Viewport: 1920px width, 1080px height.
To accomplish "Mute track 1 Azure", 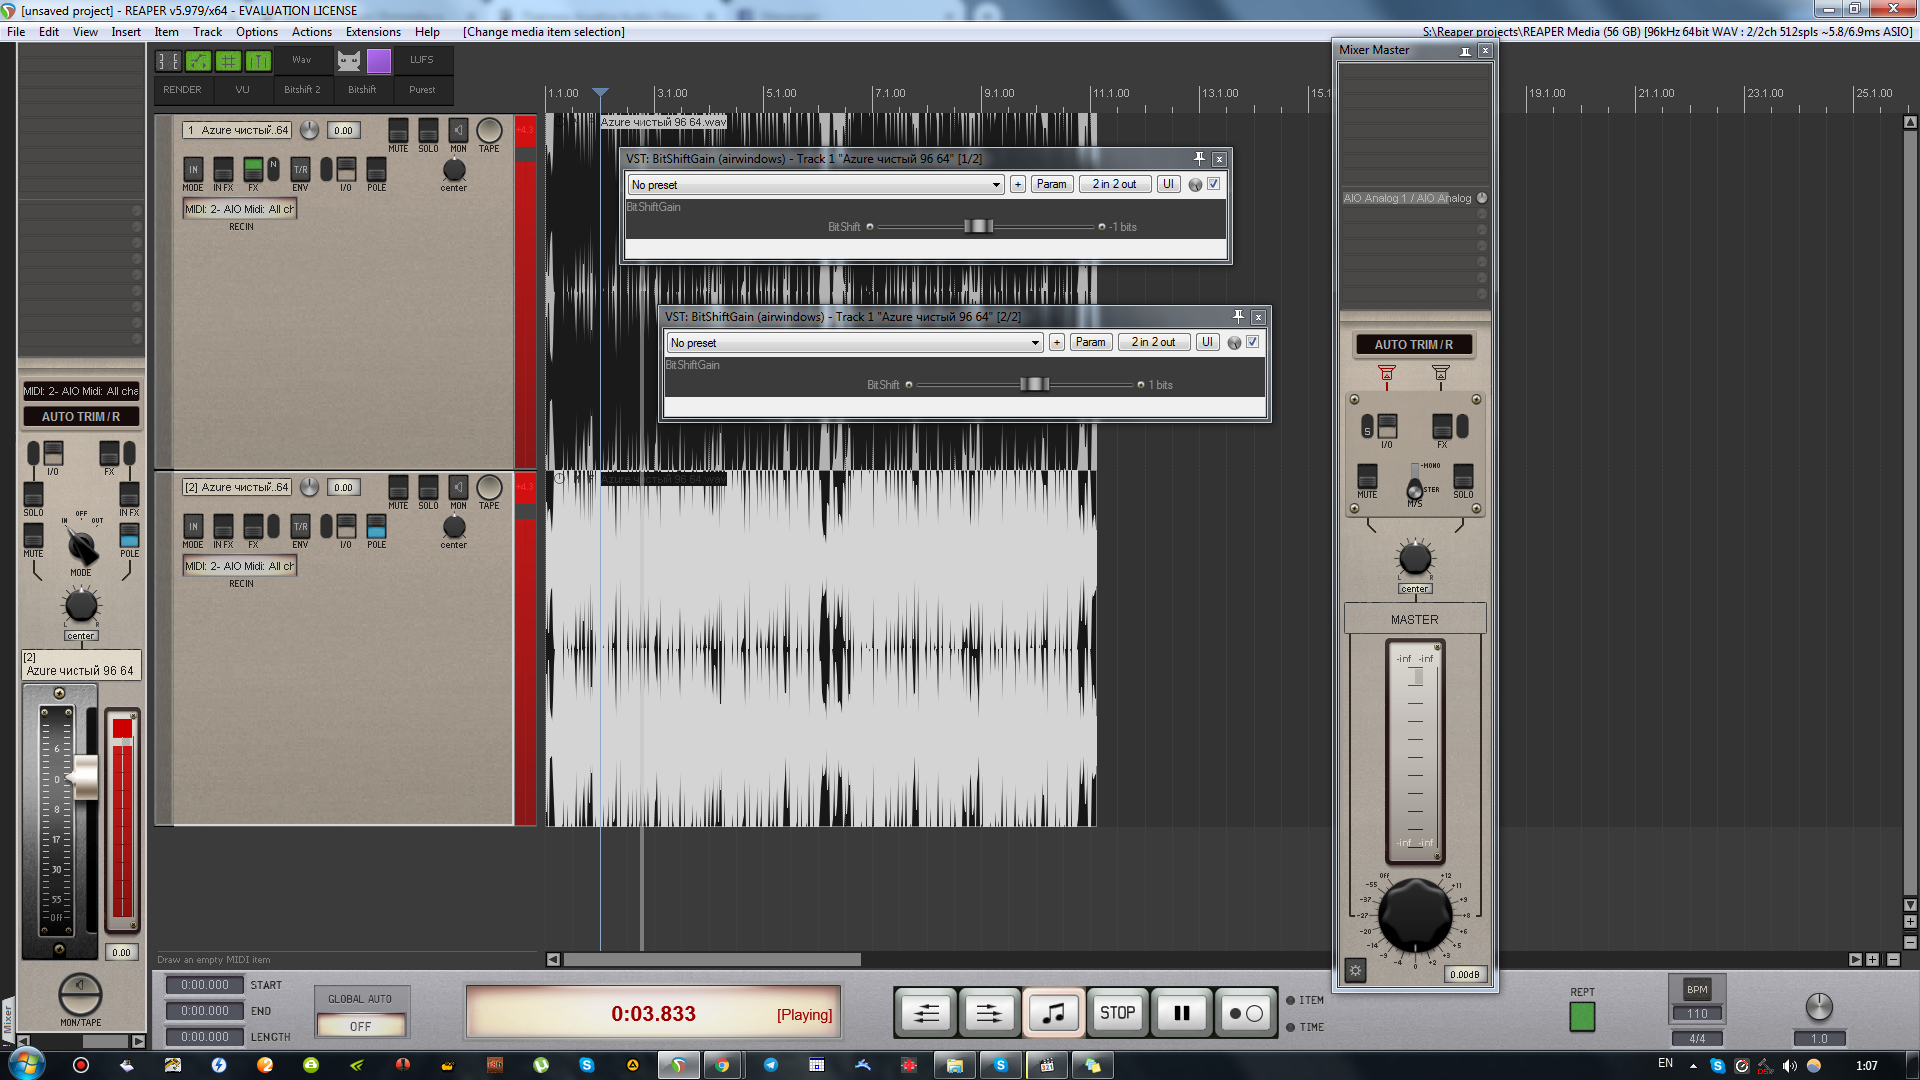I will click(398, 131).
